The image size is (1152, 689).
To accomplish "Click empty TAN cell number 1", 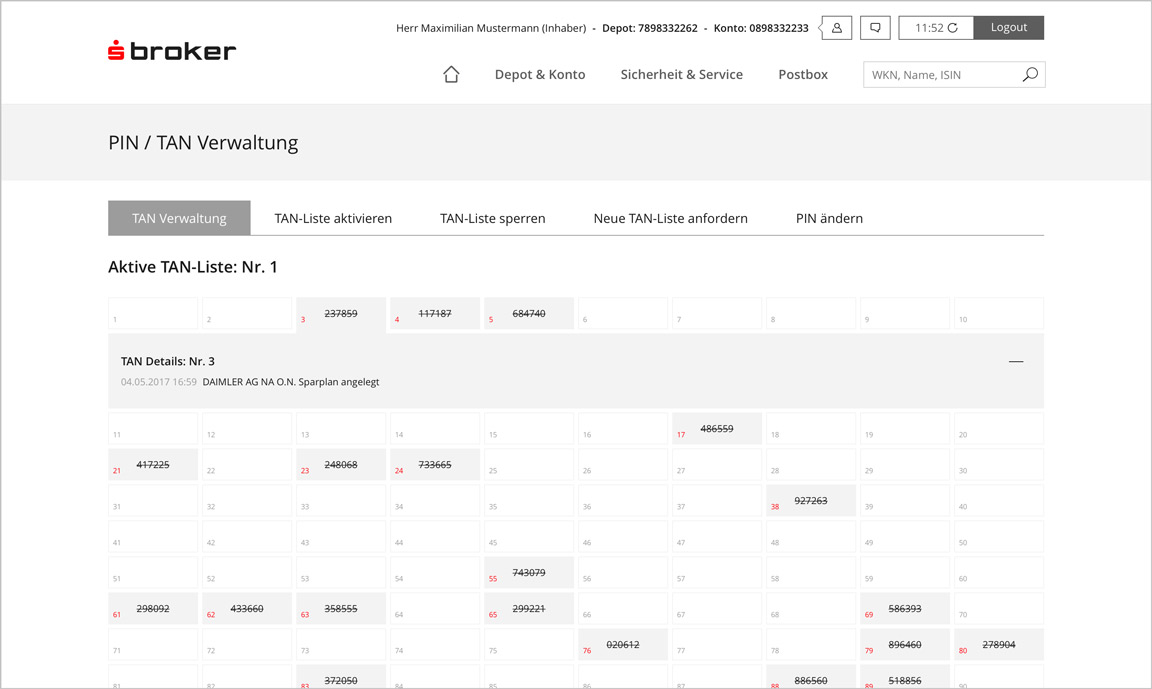I will [153, 314].
